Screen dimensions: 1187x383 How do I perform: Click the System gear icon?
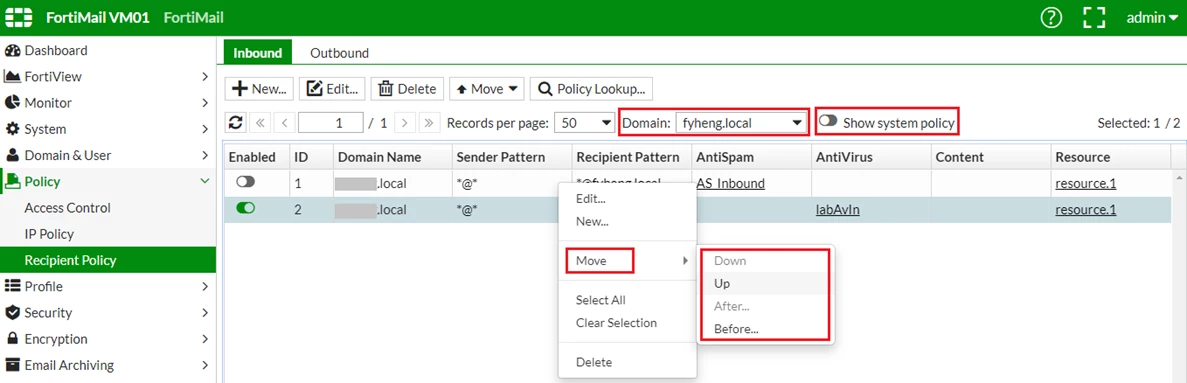[12, 129]
